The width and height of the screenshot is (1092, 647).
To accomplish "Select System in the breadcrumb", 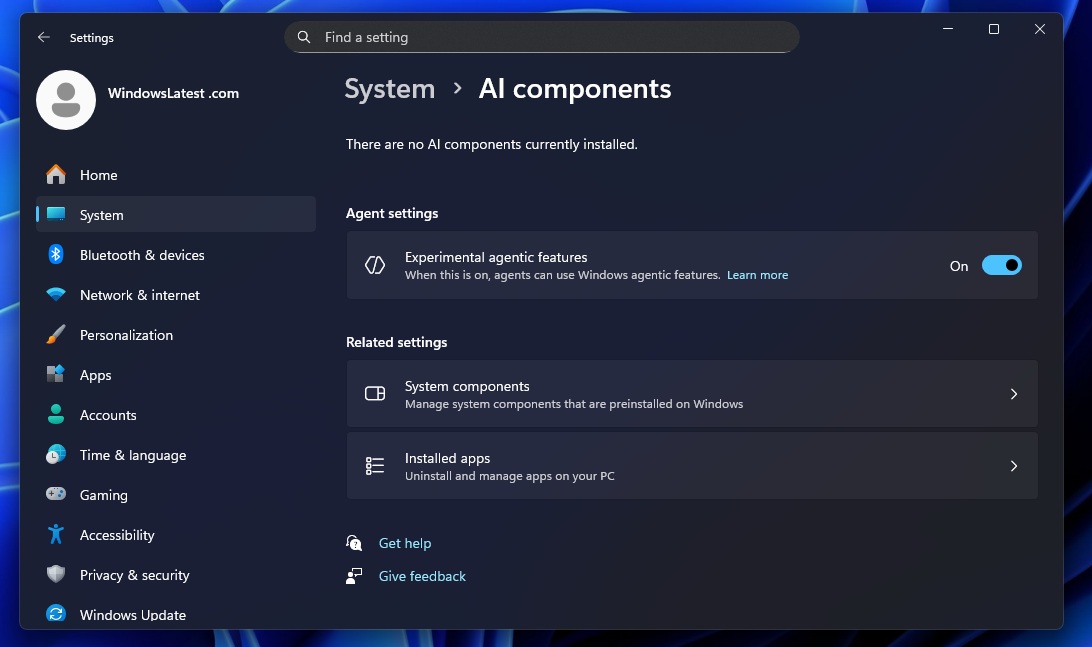I will tap(389, 89).
